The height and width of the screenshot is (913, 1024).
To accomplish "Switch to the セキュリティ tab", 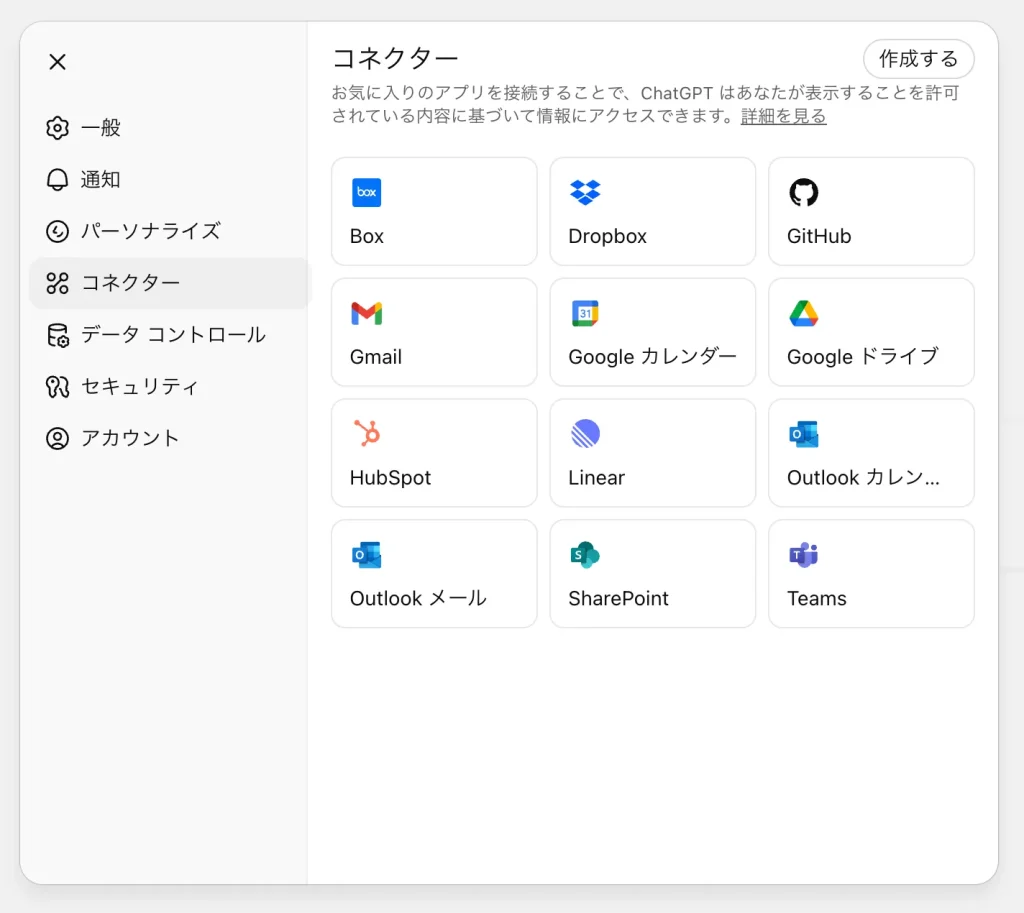I will [169, 387].
